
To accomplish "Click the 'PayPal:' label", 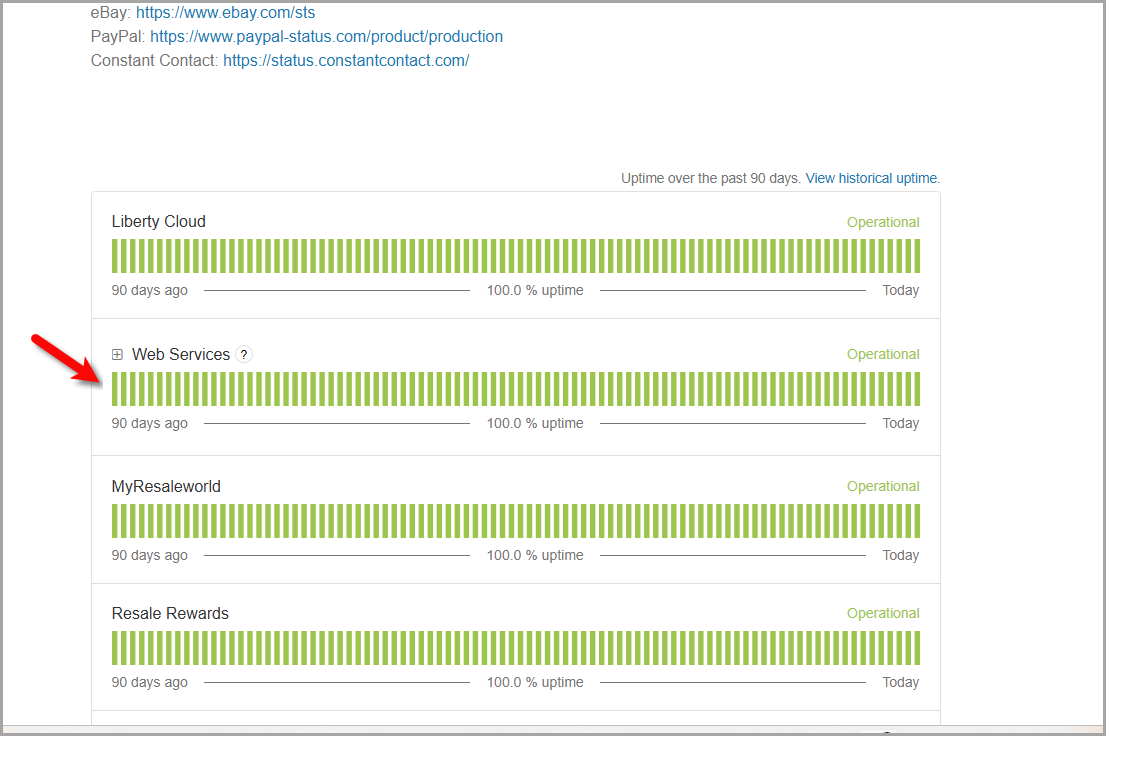I will tap(118, 37).
